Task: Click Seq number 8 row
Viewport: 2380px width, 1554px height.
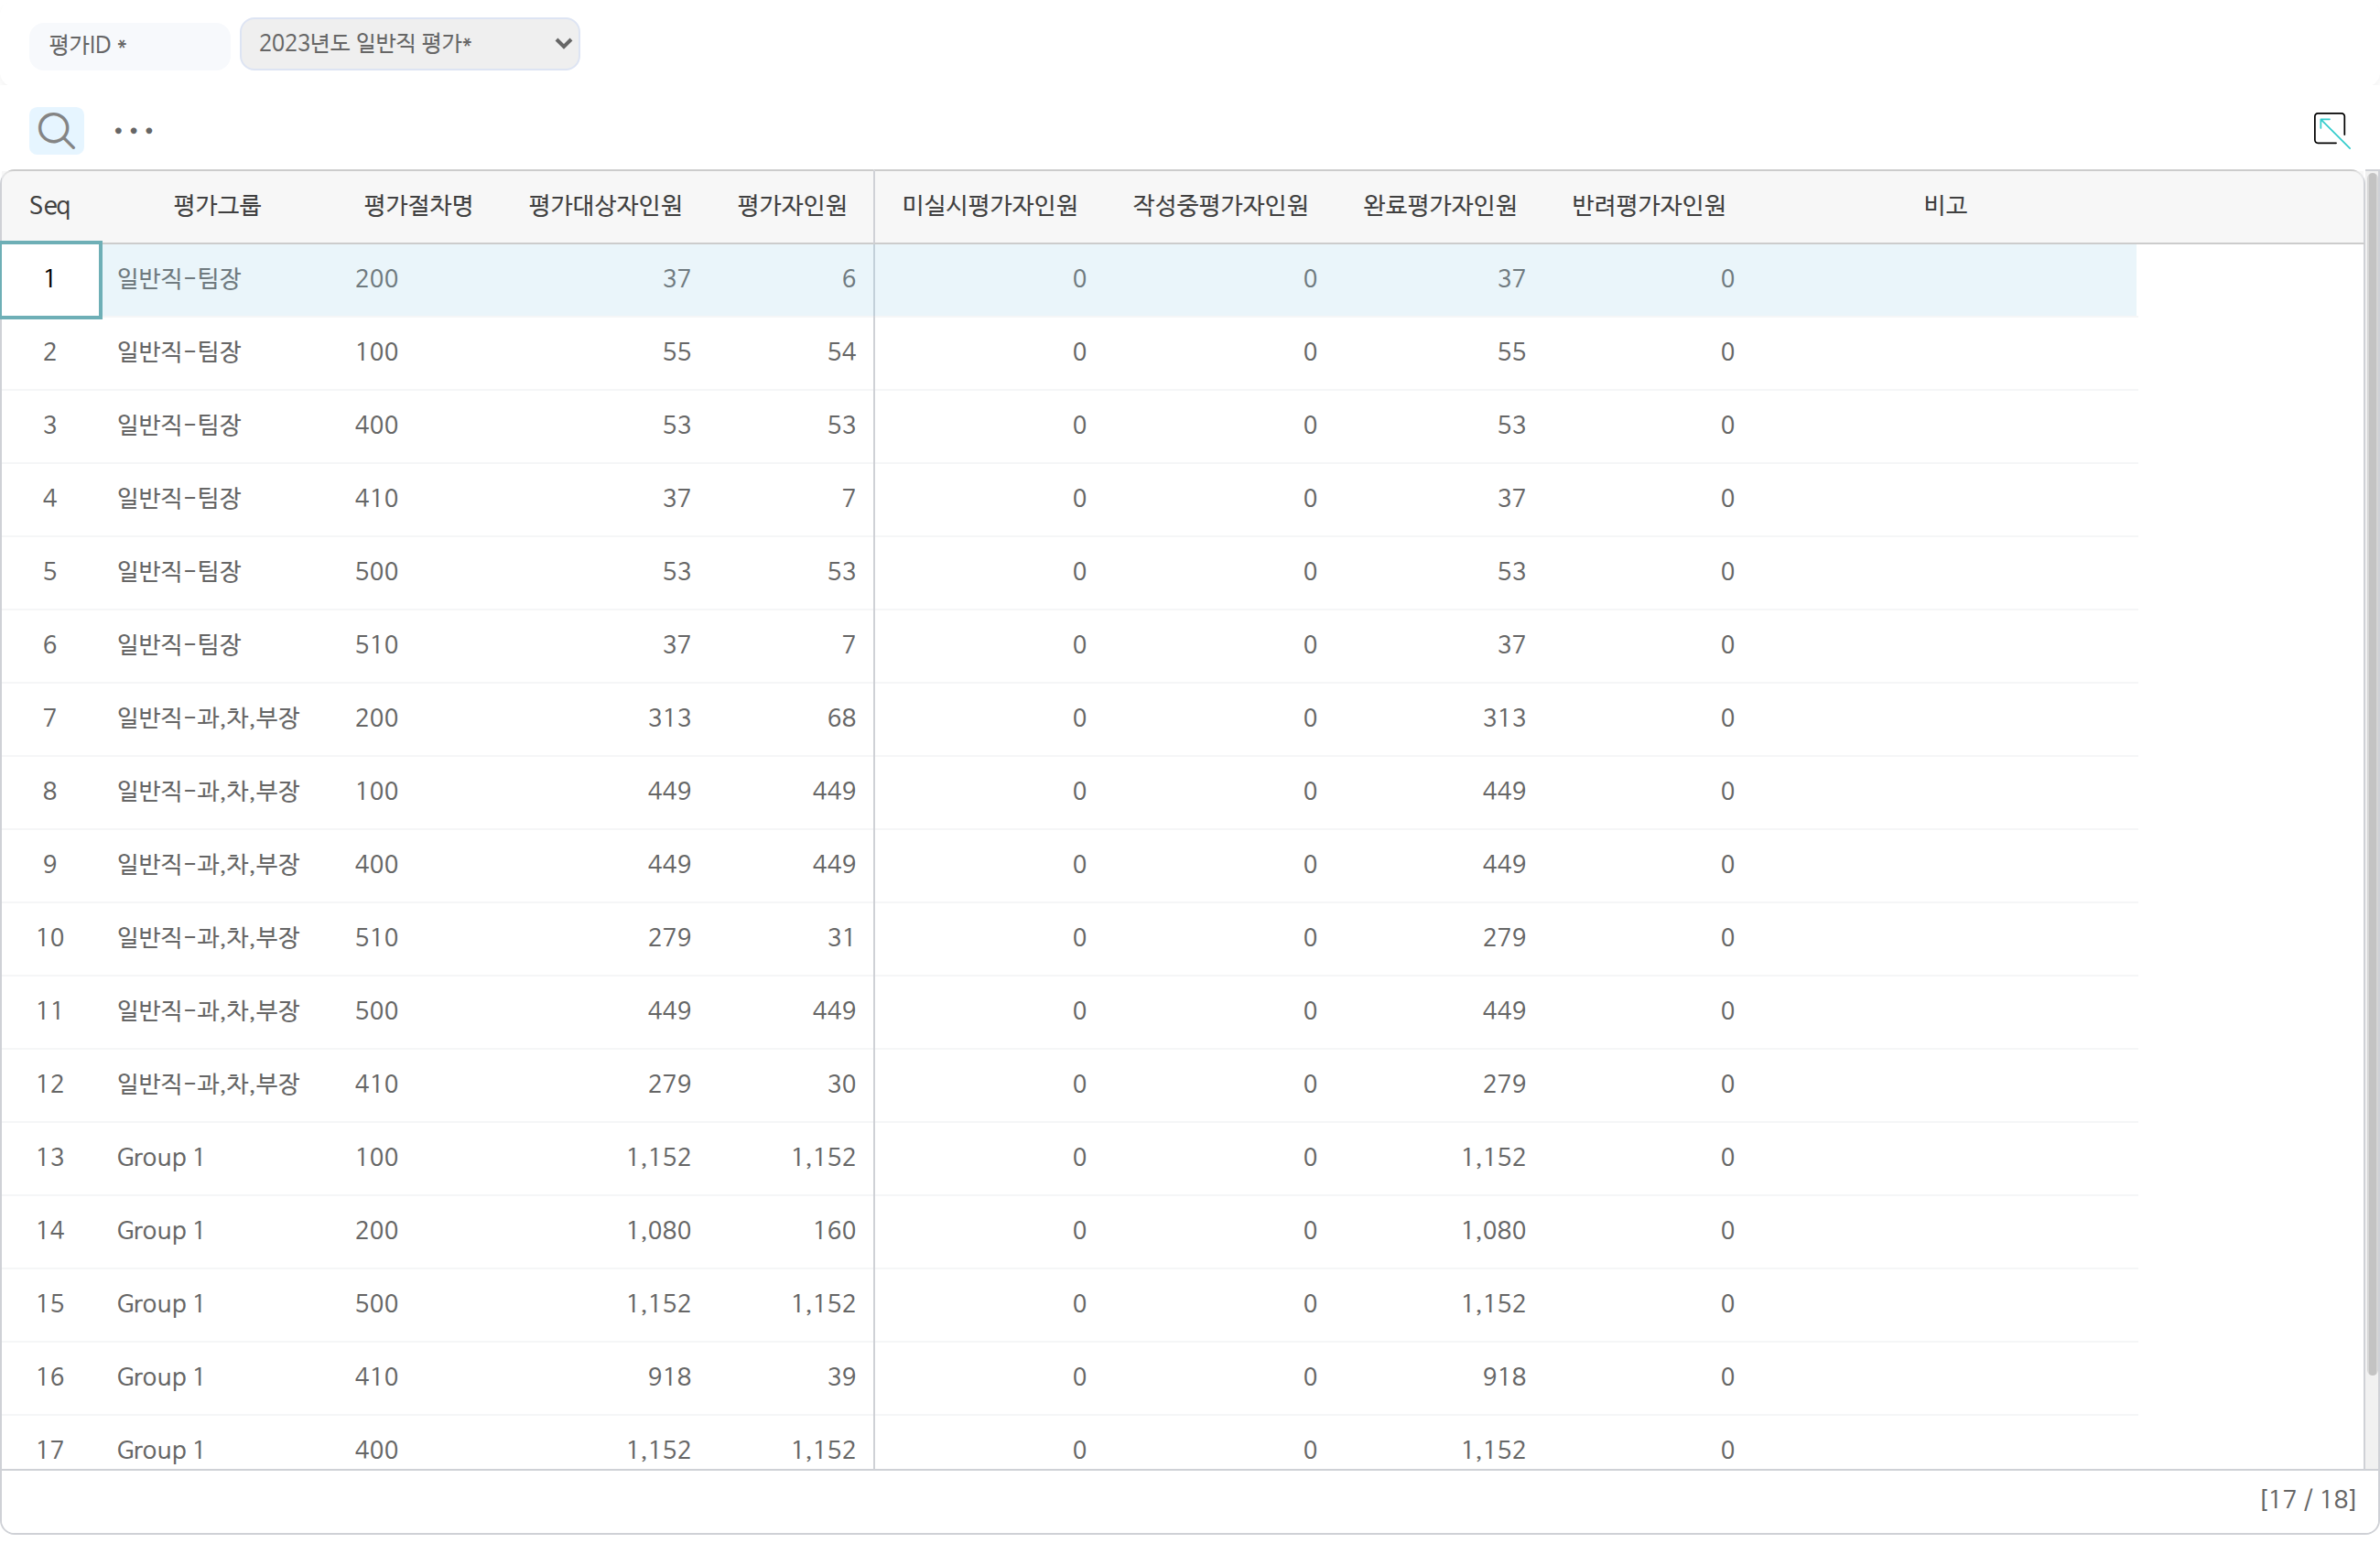Action: 50,792
